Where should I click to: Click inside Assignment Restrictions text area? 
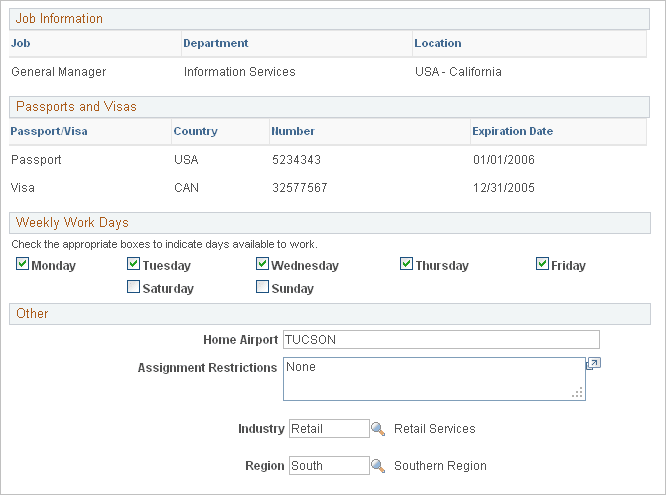[x=434, y=379]
